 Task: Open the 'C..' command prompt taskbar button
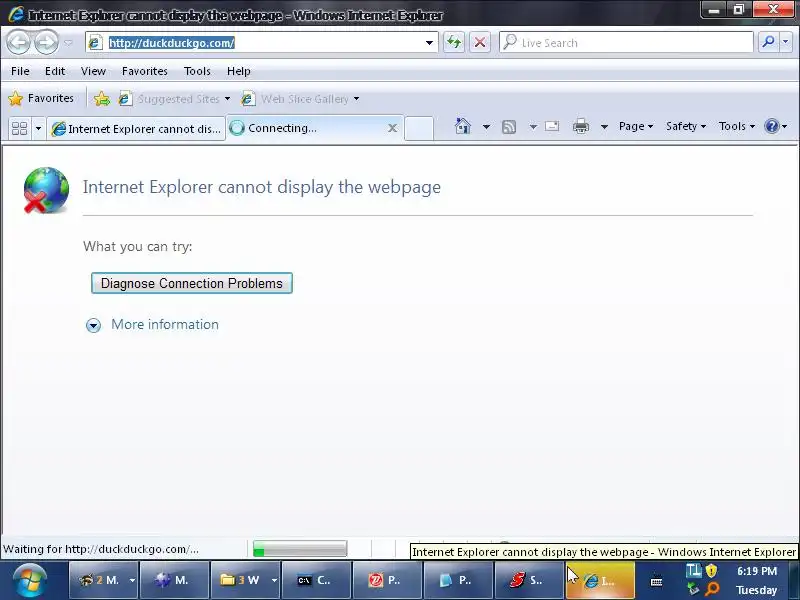point(316,580)
